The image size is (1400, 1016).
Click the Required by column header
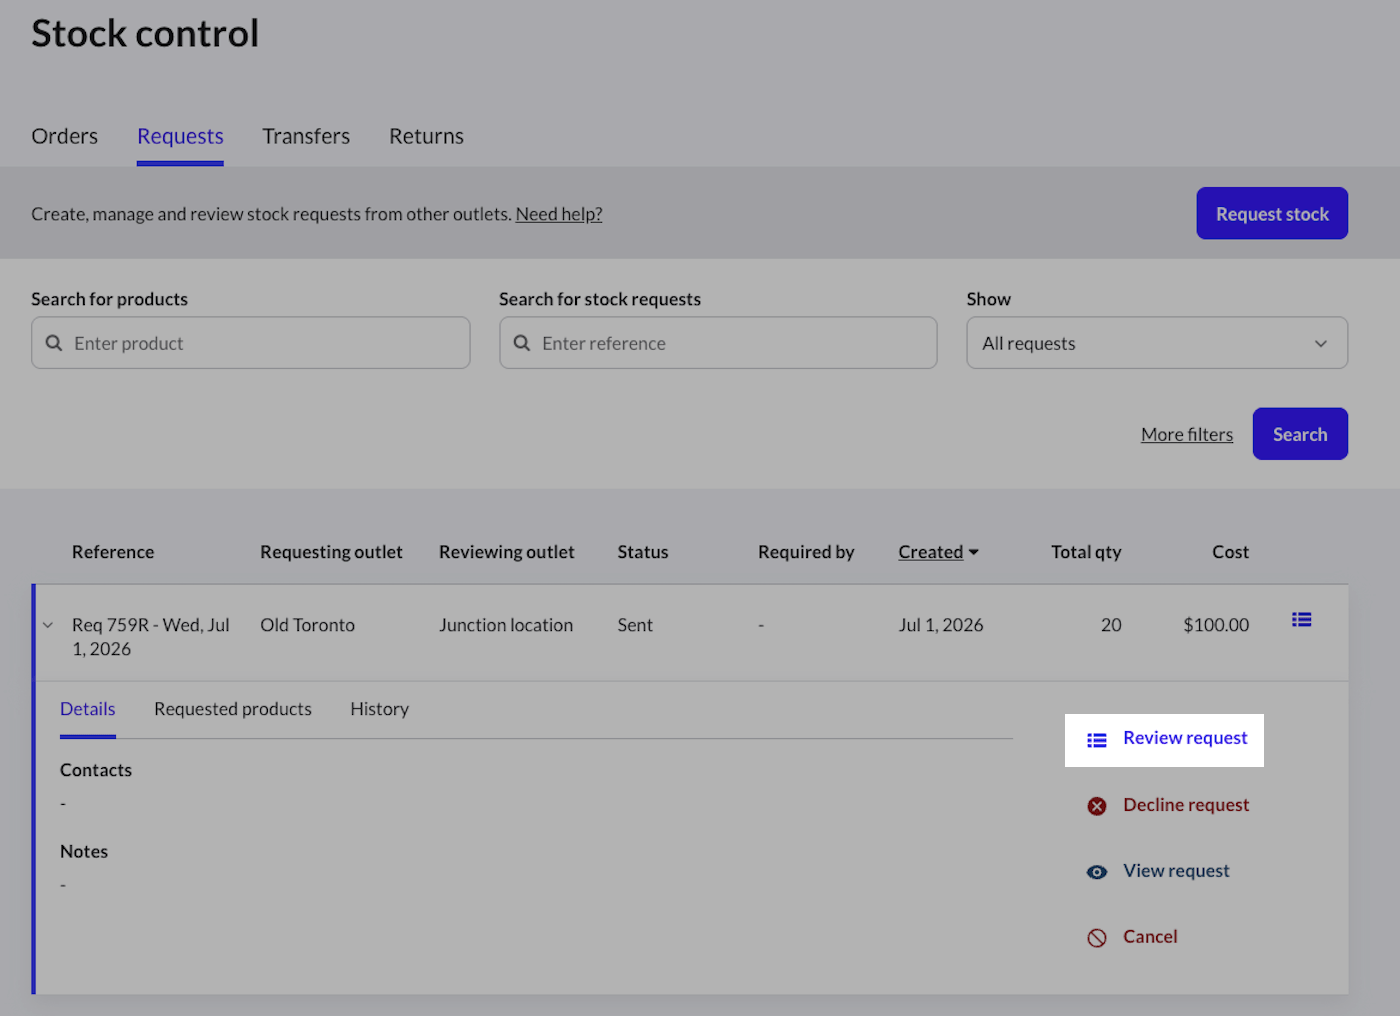(x=806, y=552)
